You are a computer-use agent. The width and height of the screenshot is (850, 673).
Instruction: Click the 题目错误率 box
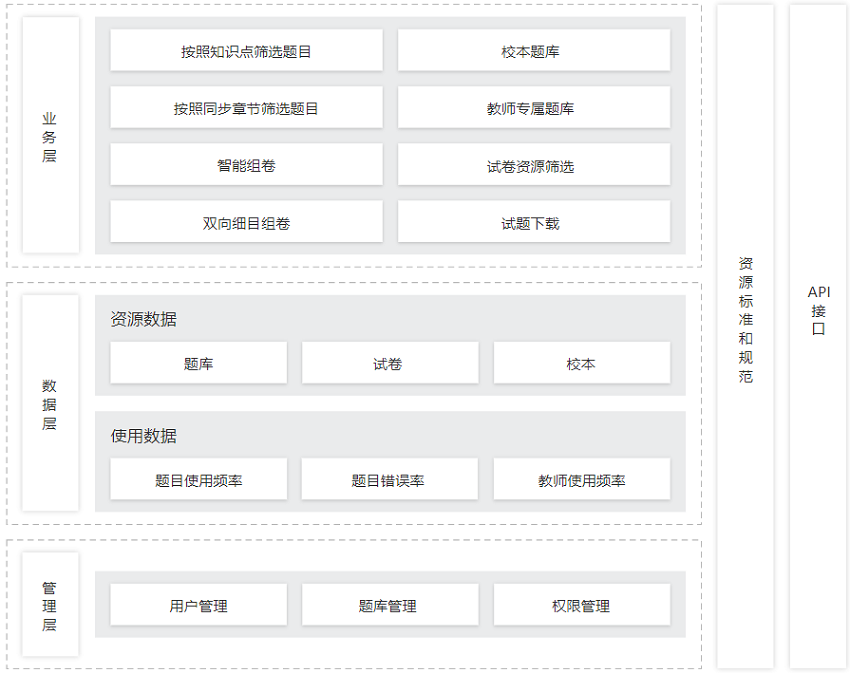click(x=390, y=479)
